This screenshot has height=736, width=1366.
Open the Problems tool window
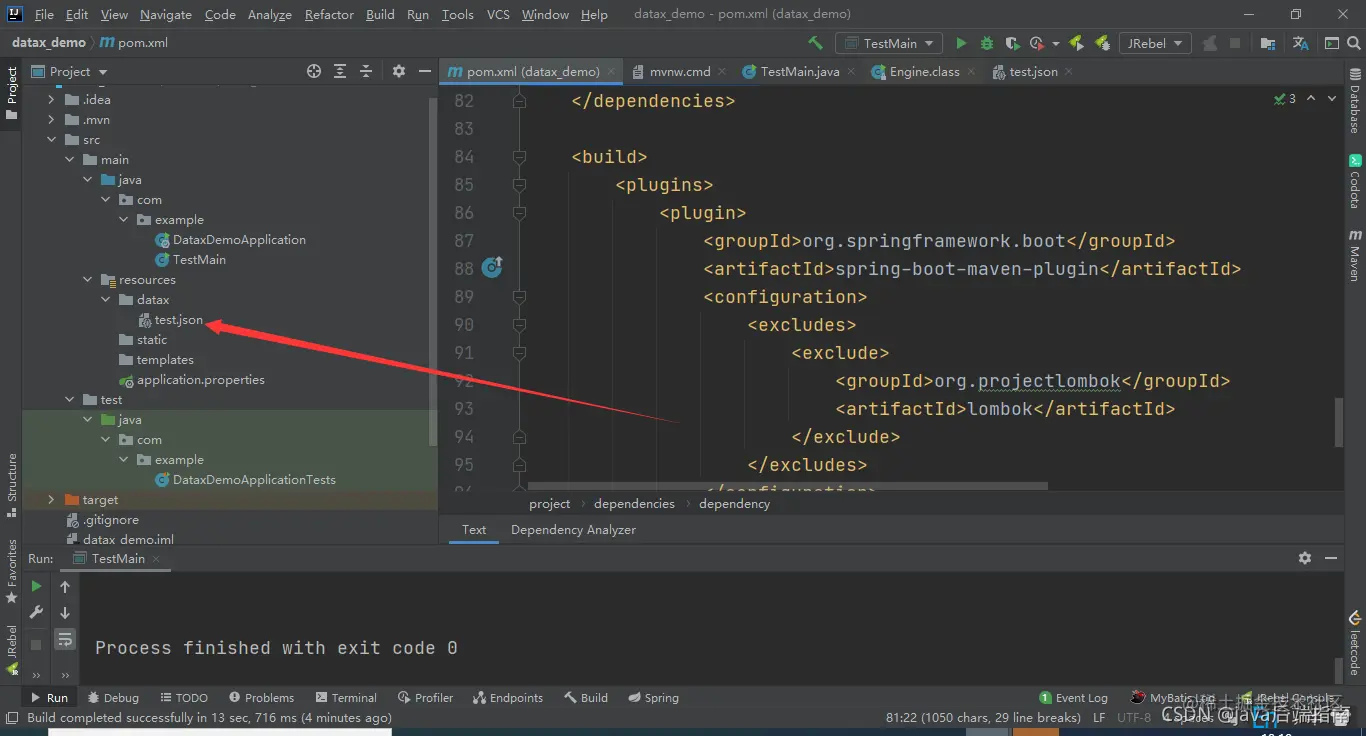coord(261,698)
